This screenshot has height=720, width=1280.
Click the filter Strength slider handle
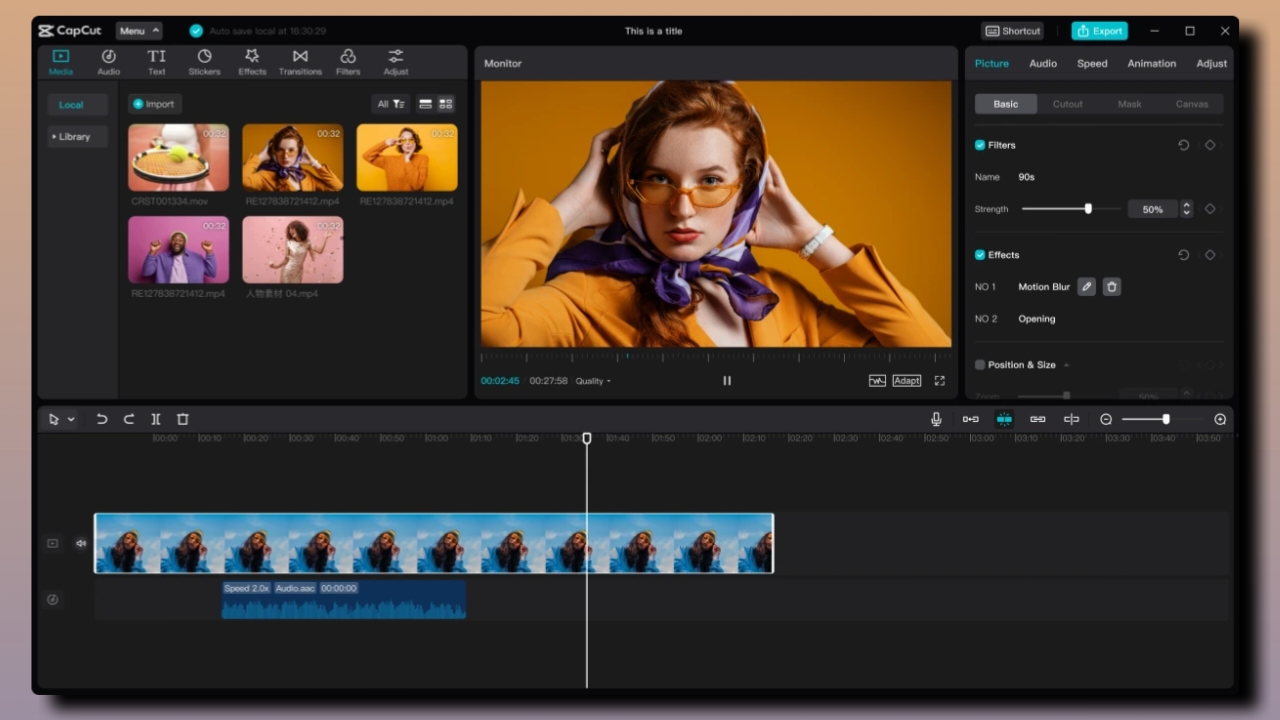click(1088, 209)
